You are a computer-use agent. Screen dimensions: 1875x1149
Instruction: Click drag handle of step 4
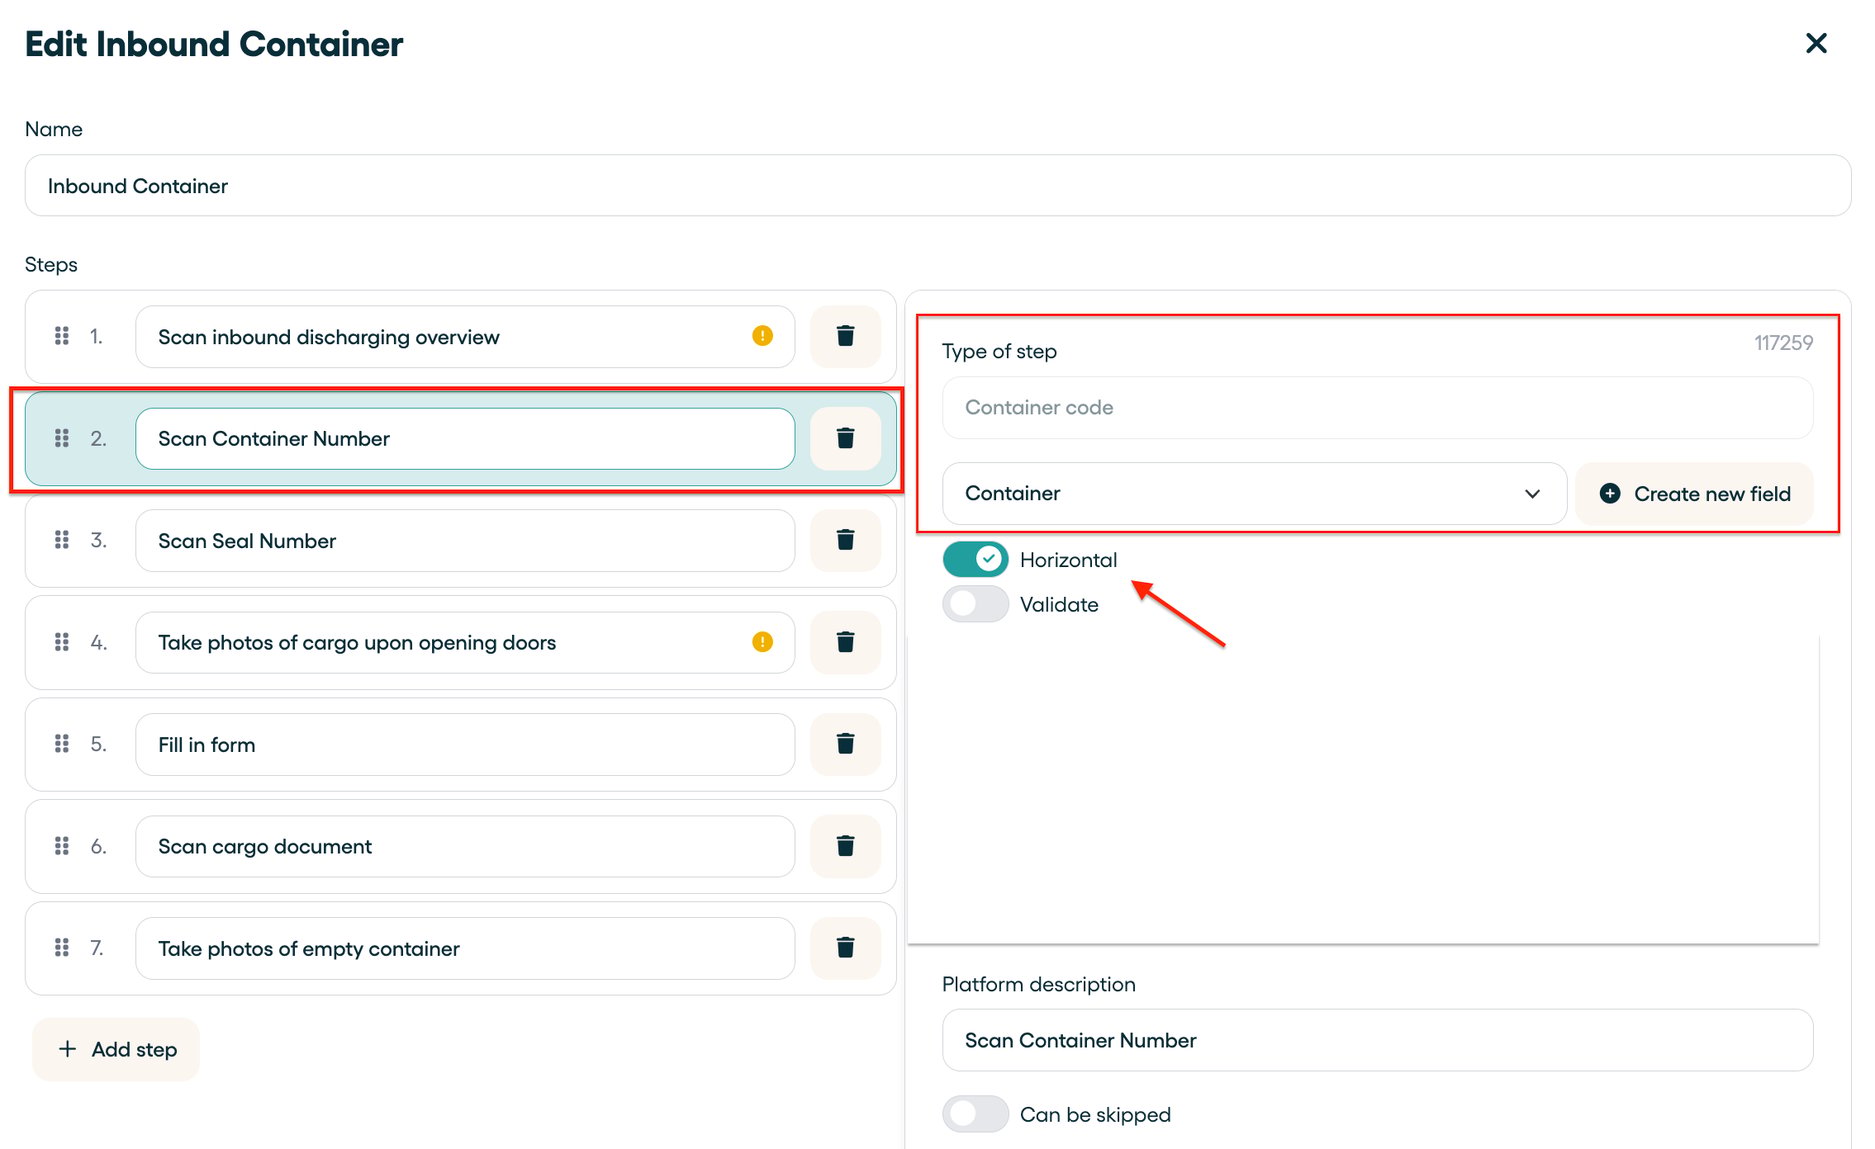point(62,642)
